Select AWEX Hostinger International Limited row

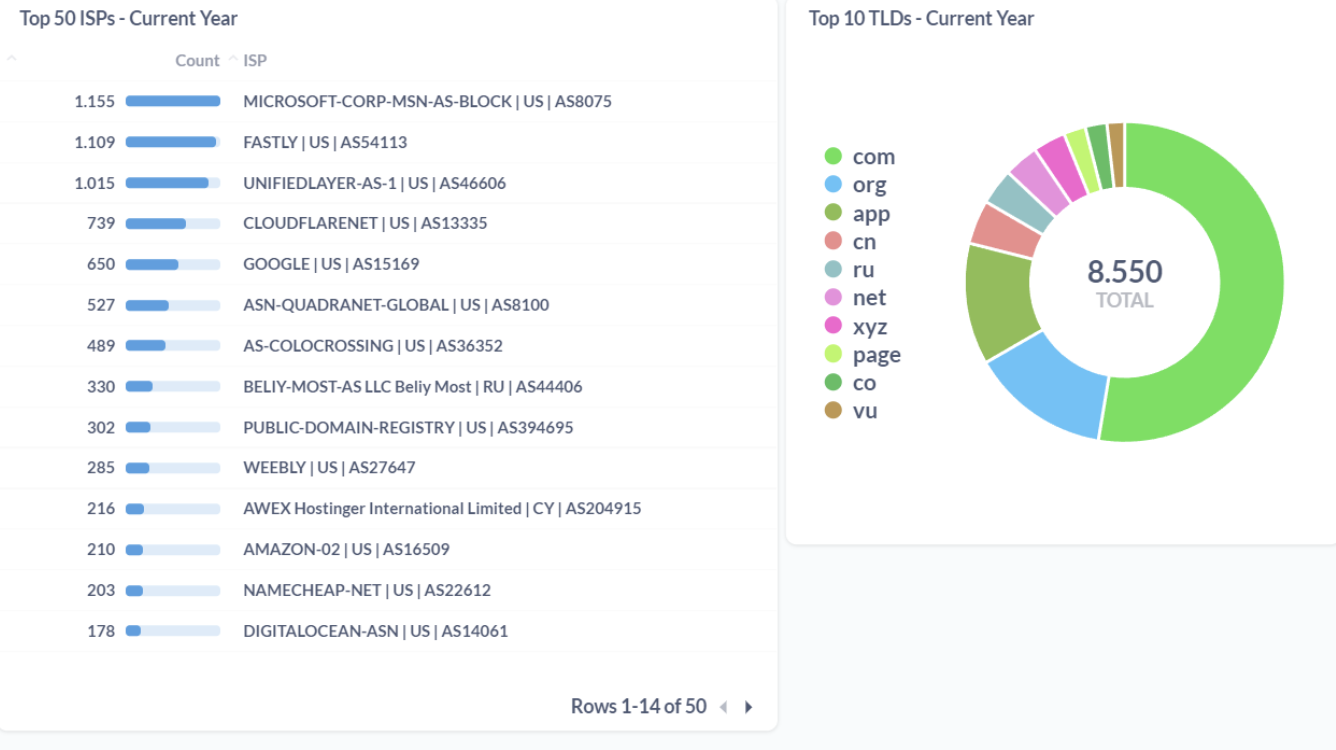(x=388, y=508)
